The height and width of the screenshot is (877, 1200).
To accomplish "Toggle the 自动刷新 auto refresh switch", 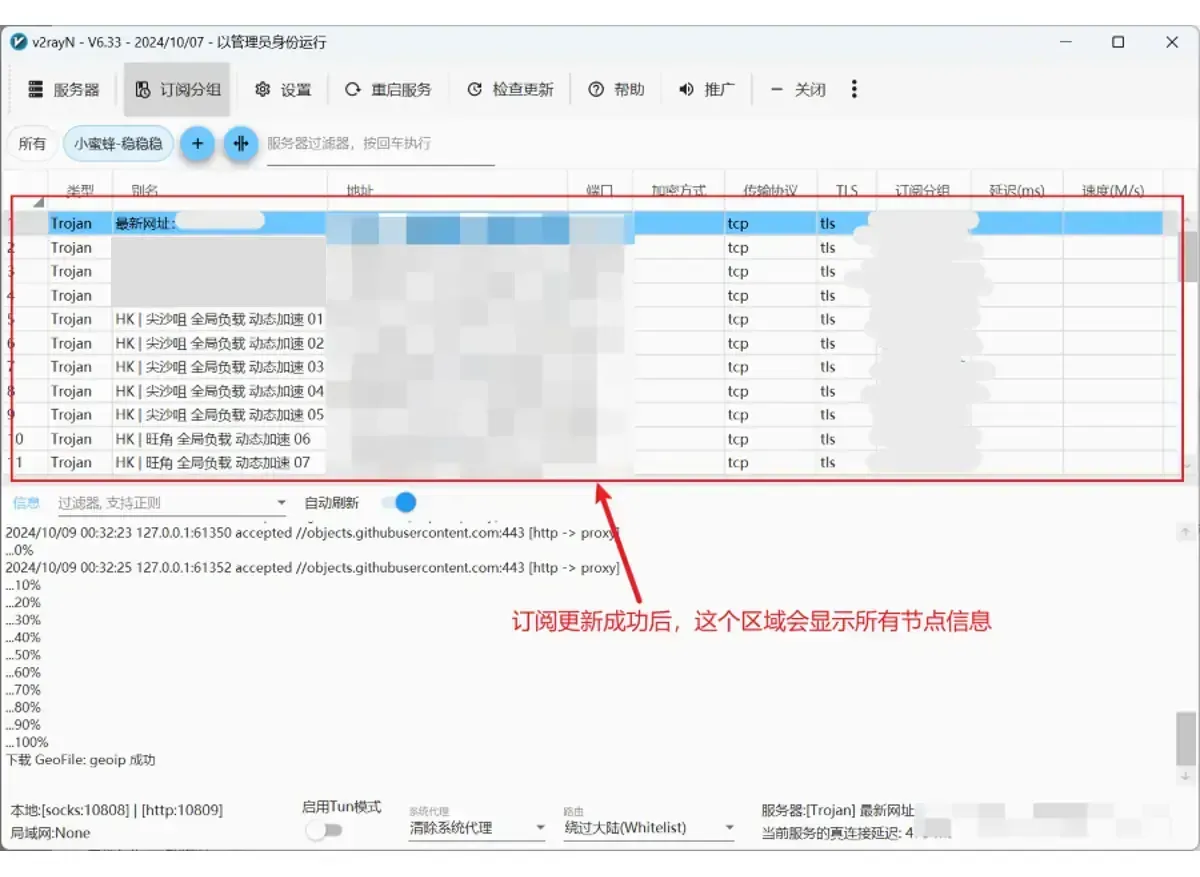I will pyautogui.click(x=399, y=502).
